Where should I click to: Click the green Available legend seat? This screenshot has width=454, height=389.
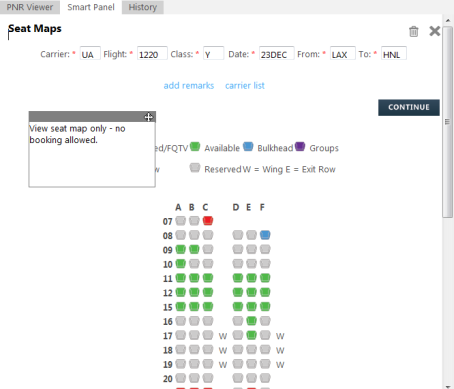pos(195,147)
